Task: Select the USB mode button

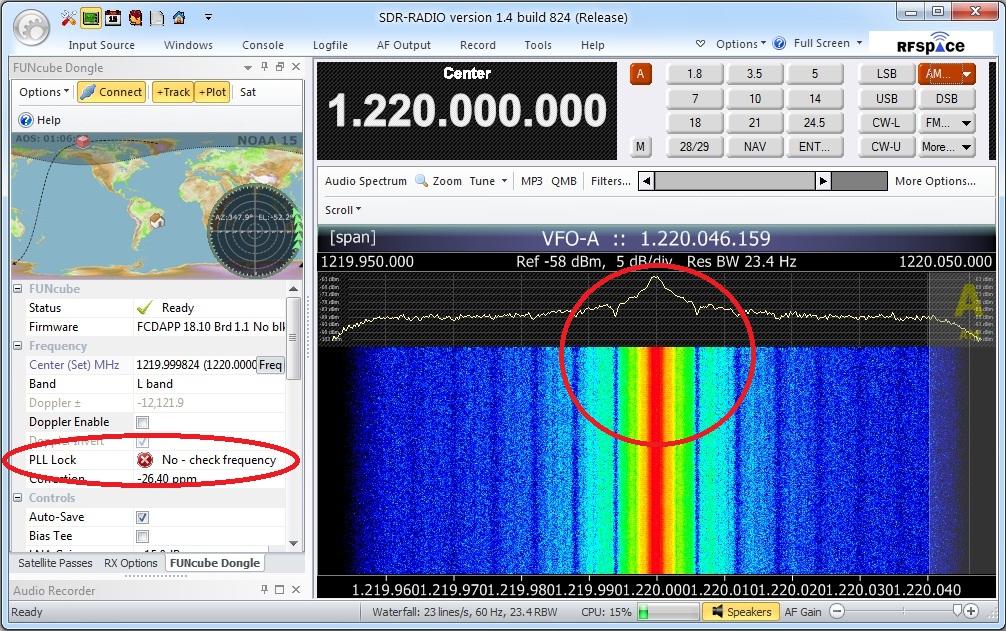Action: click(x=886, y=99)
